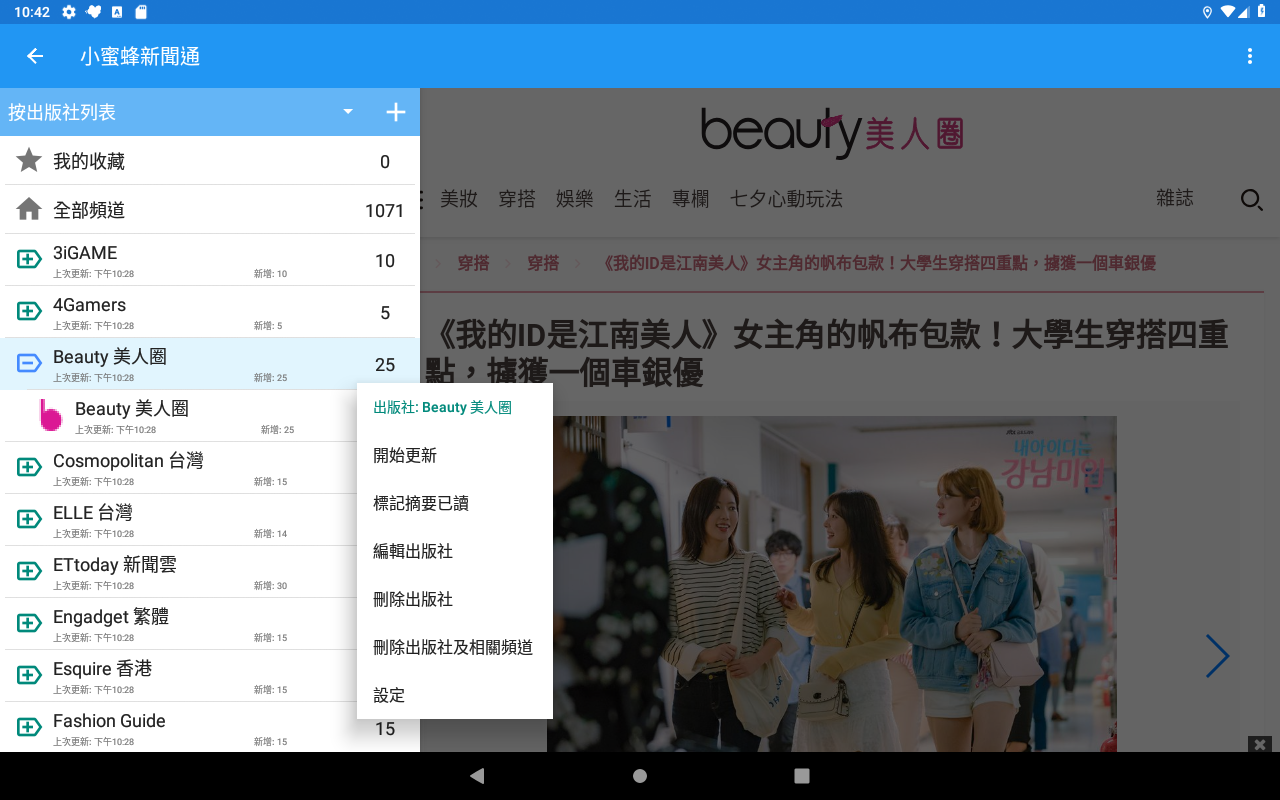Screen dimensions: 1280x800
Task: Expand the ELLE 台灣 publisher
Action: [29, 520]
